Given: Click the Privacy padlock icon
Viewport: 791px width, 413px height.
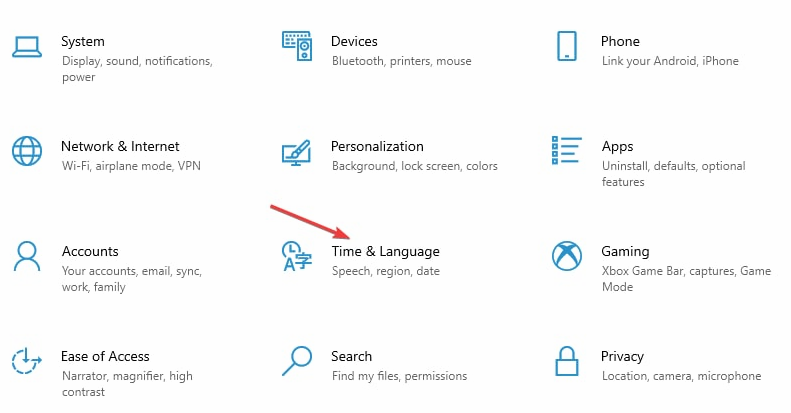Looking at the screenshot, I should tap(567, 361).
